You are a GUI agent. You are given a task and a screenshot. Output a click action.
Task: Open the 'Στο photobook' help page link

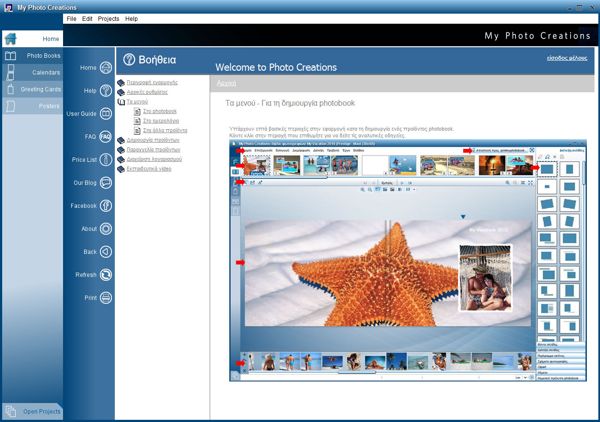156,112
